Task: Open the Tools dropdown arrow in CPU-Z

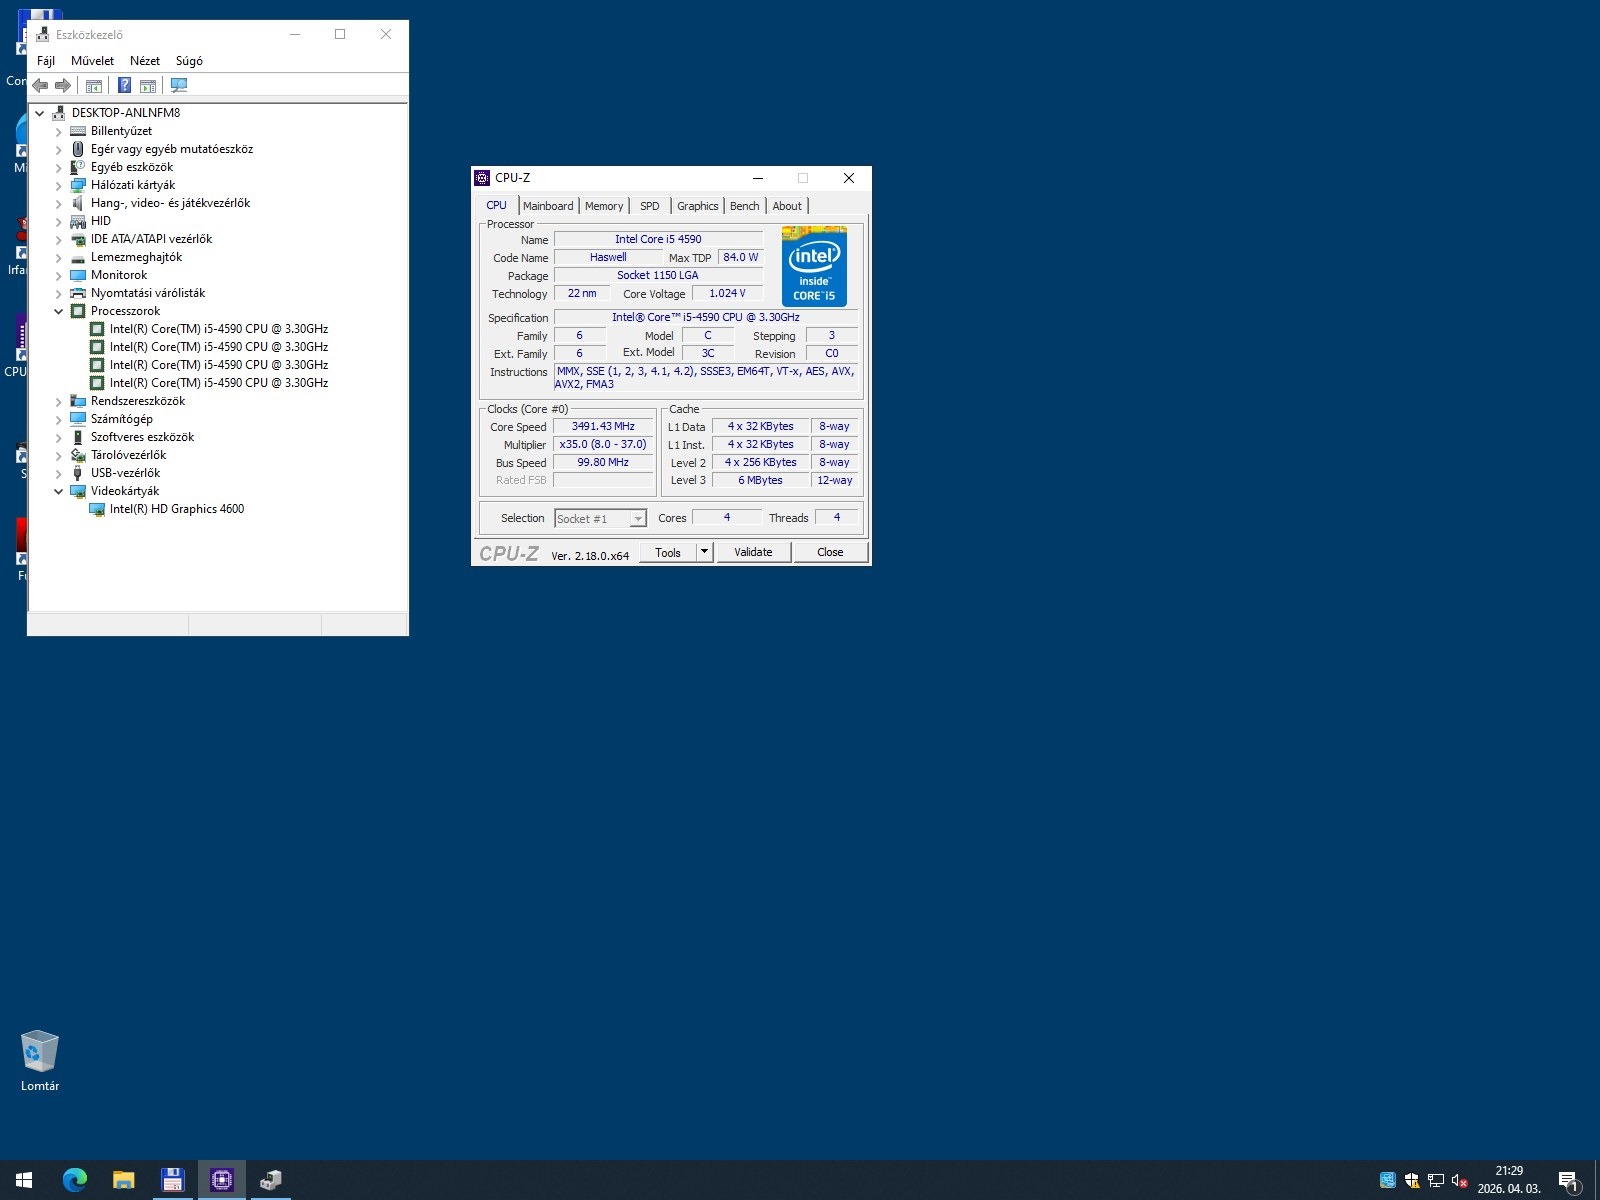Action: [x=704, y=552]
